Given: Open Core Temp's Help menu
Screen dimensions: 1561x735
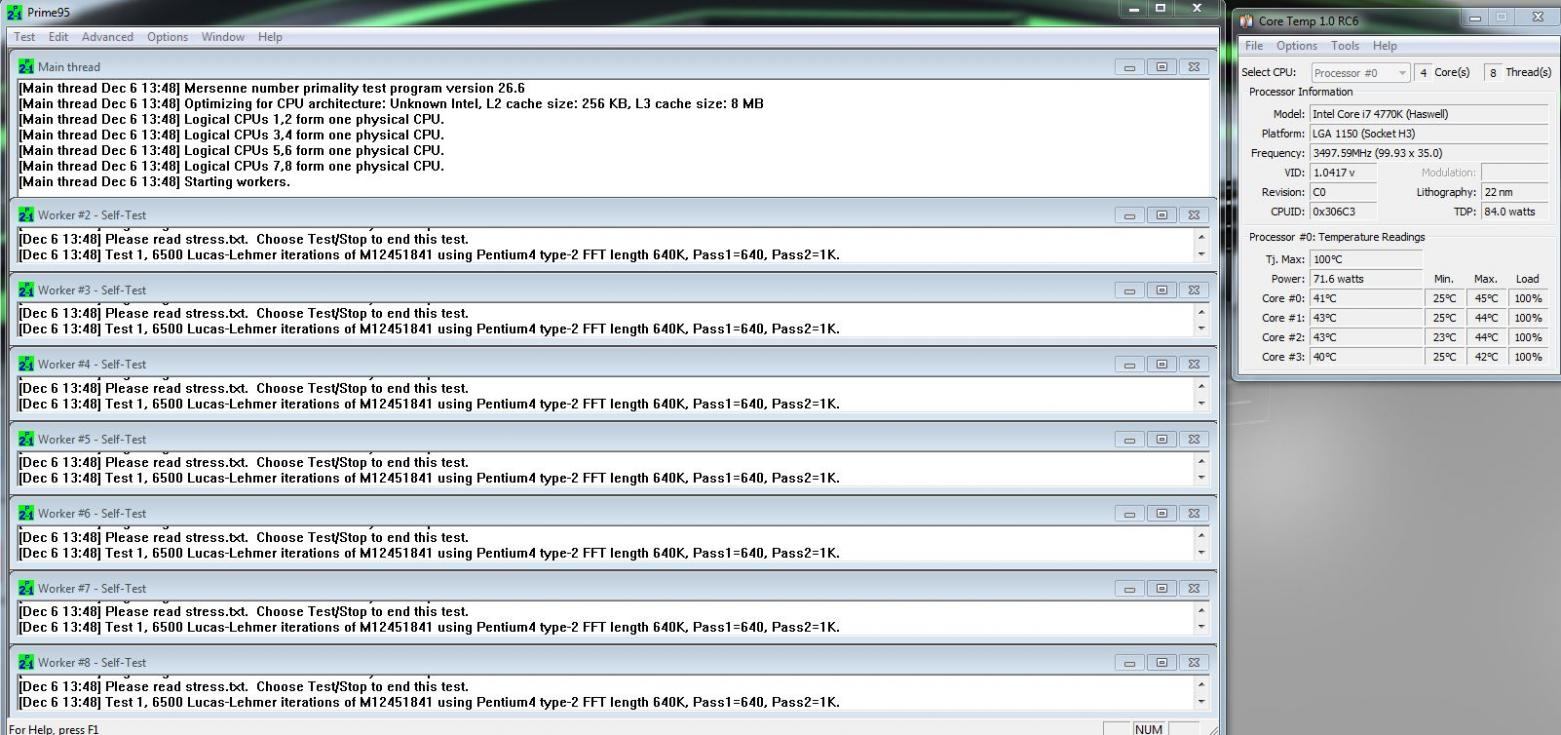Looking at the screenshot, I should click(x=1384, y=46).
